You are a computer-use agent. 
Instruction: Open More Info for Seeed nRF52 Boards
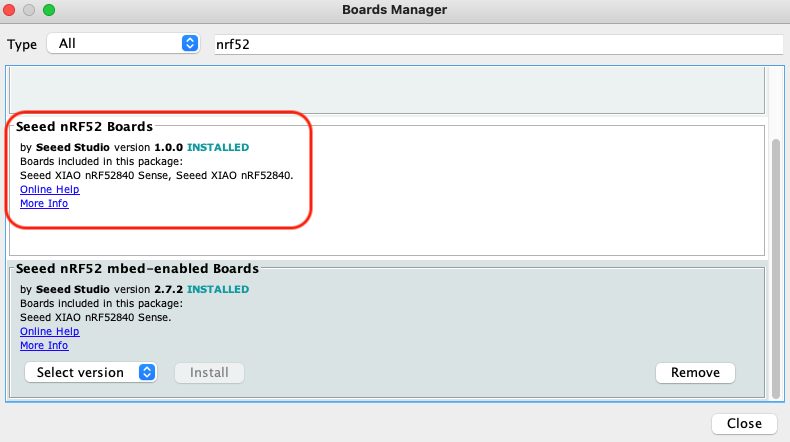[44, 204]
